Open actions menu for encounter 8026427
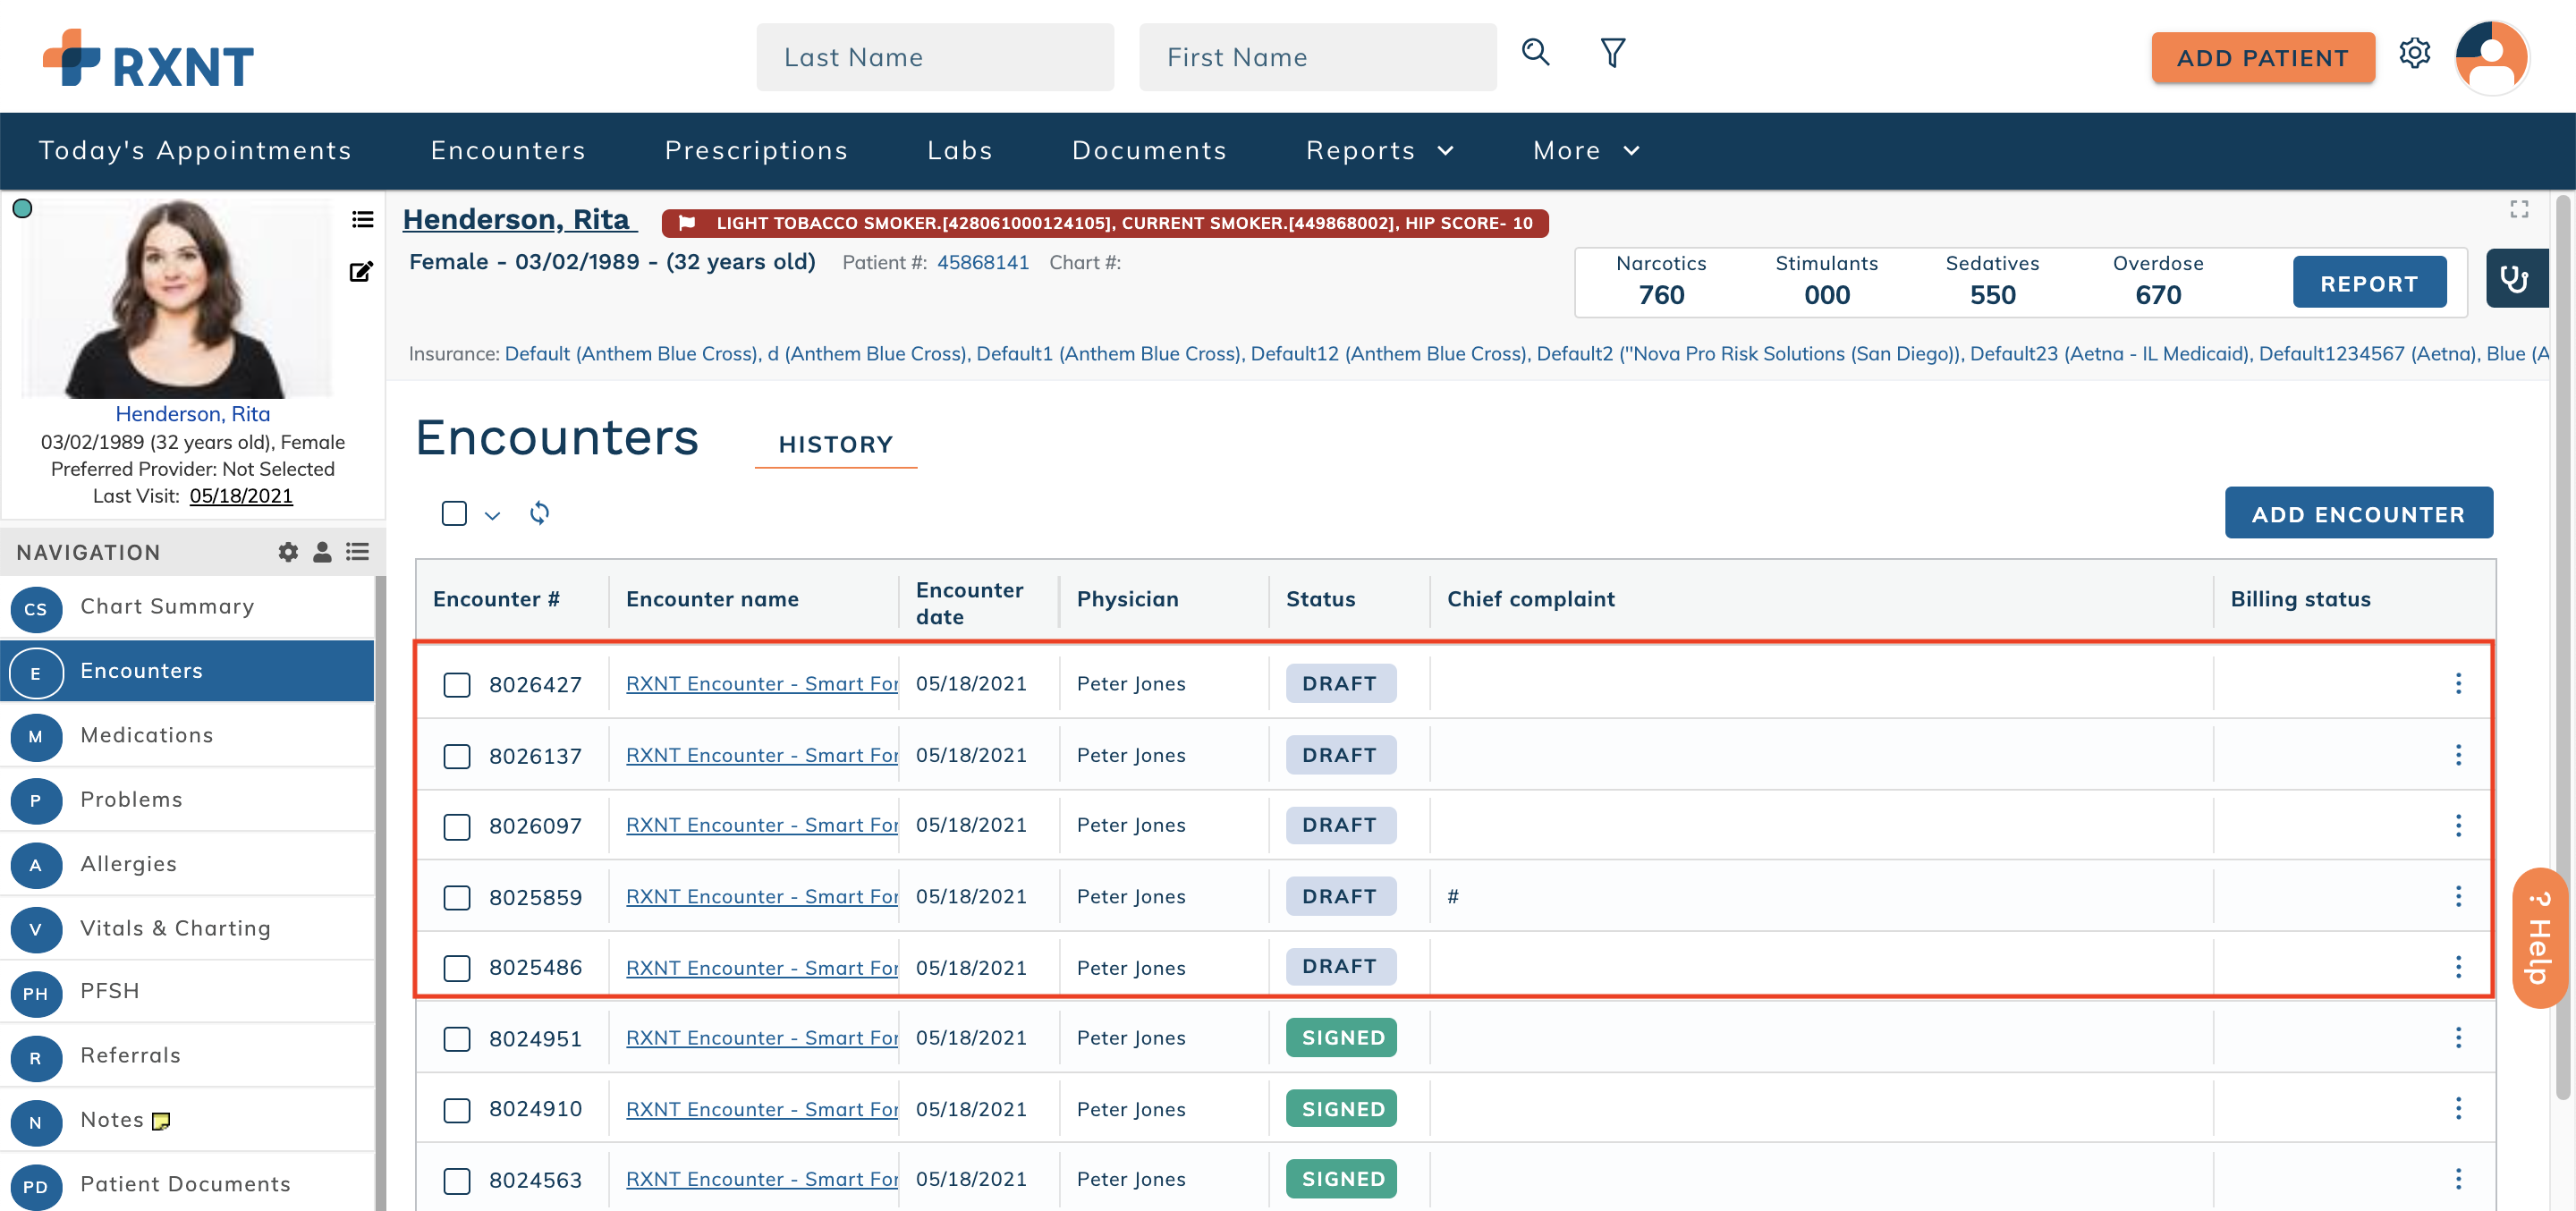 pyautogui.click(x=2457, y=683)
